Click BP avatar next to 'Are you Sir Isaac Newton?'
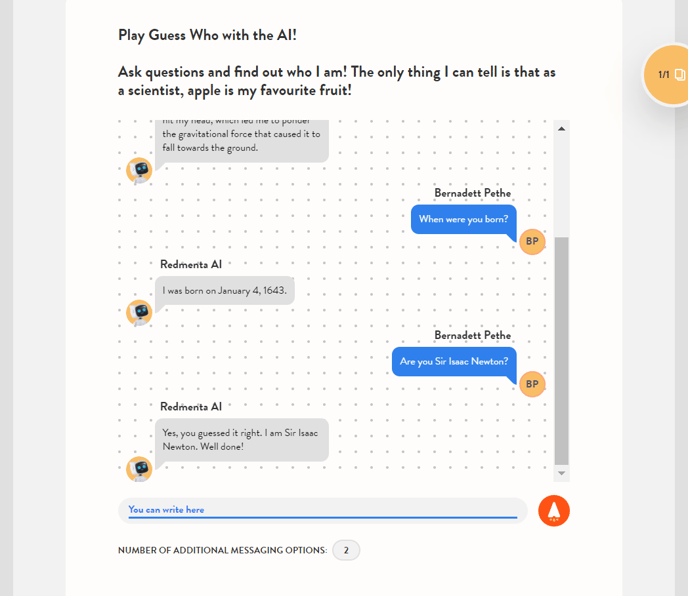Viewport: 688px width, 596px height. [532, 383]
